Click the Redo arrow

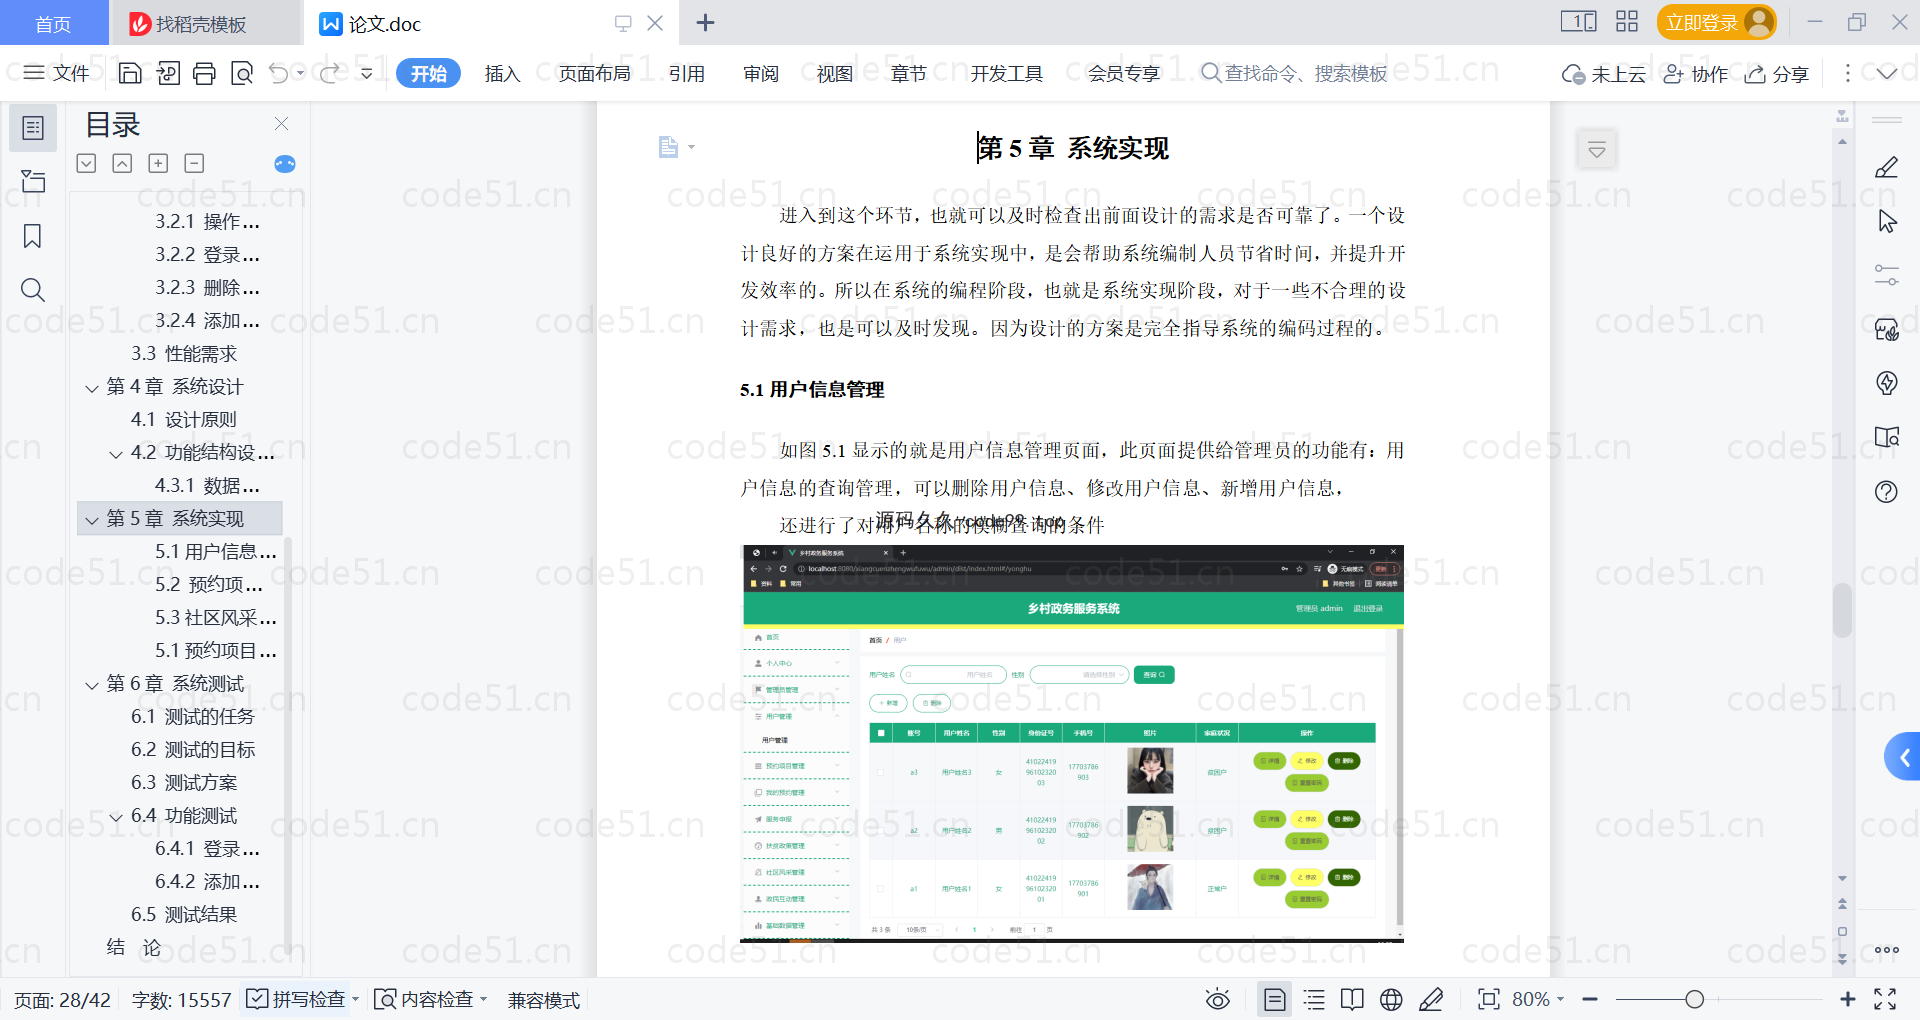click(330, 73)
